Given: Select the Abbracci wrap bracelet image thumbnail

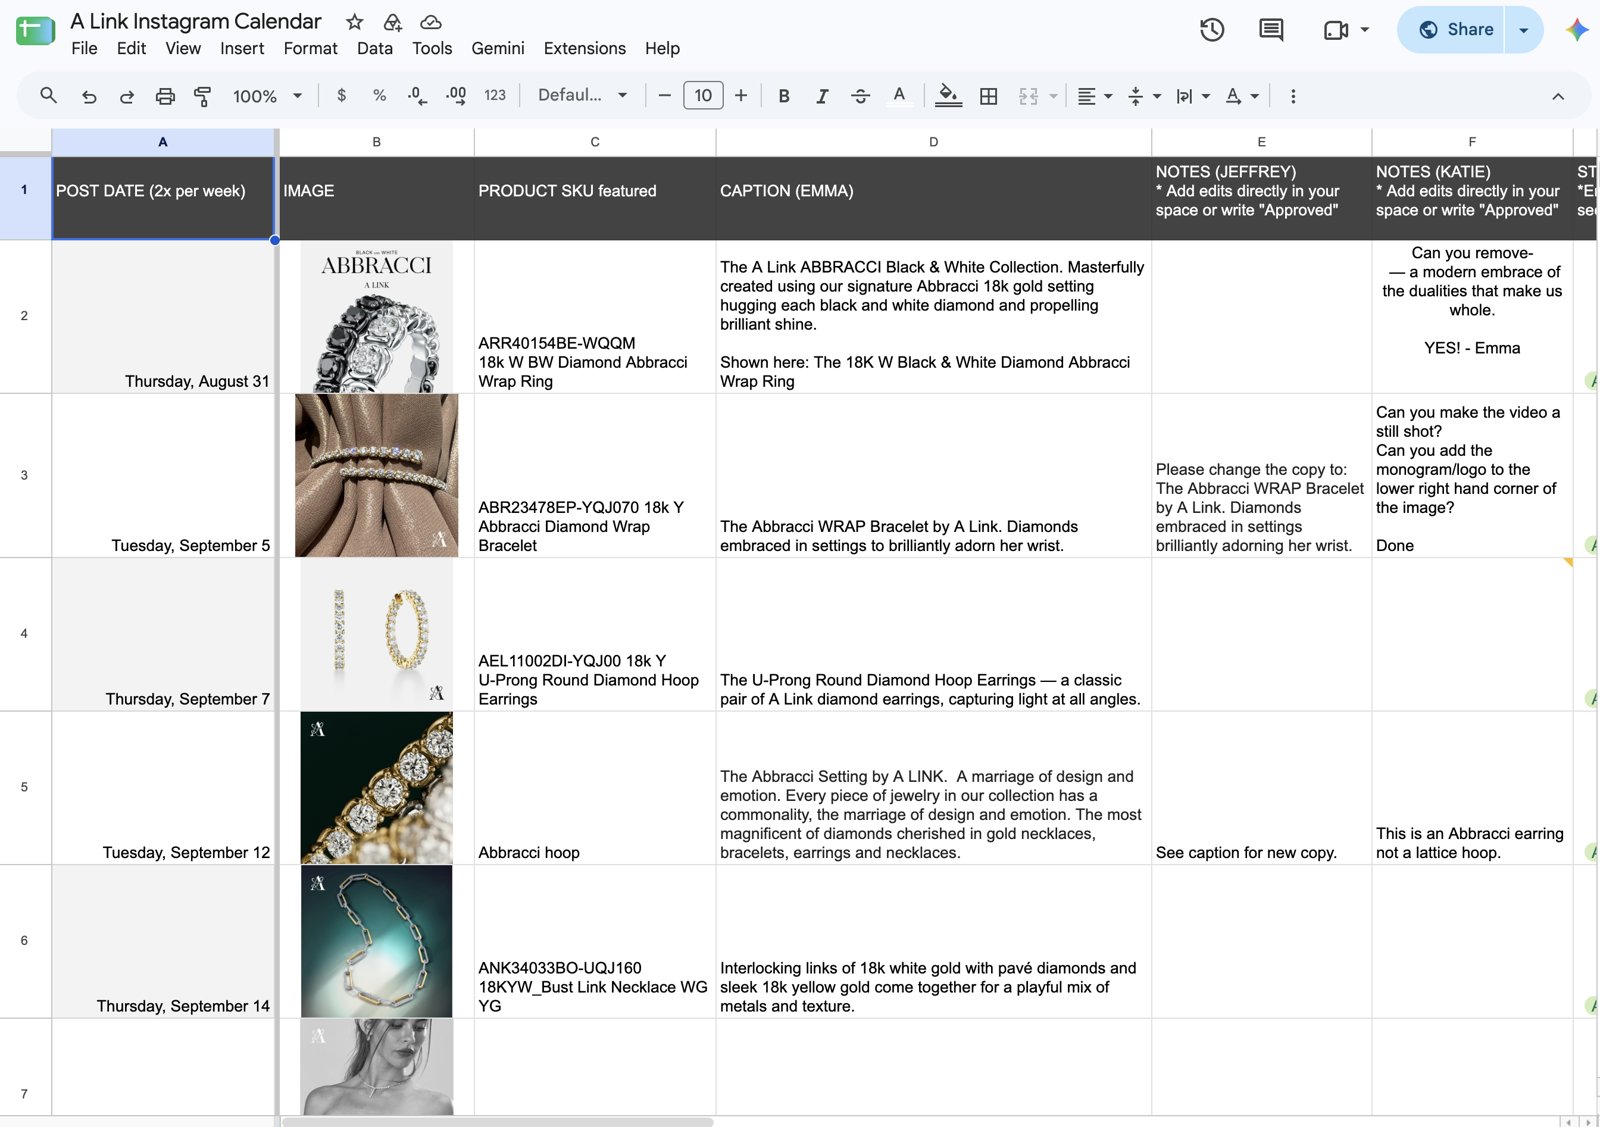Looking at the screenshot, I should coord(377,475).
